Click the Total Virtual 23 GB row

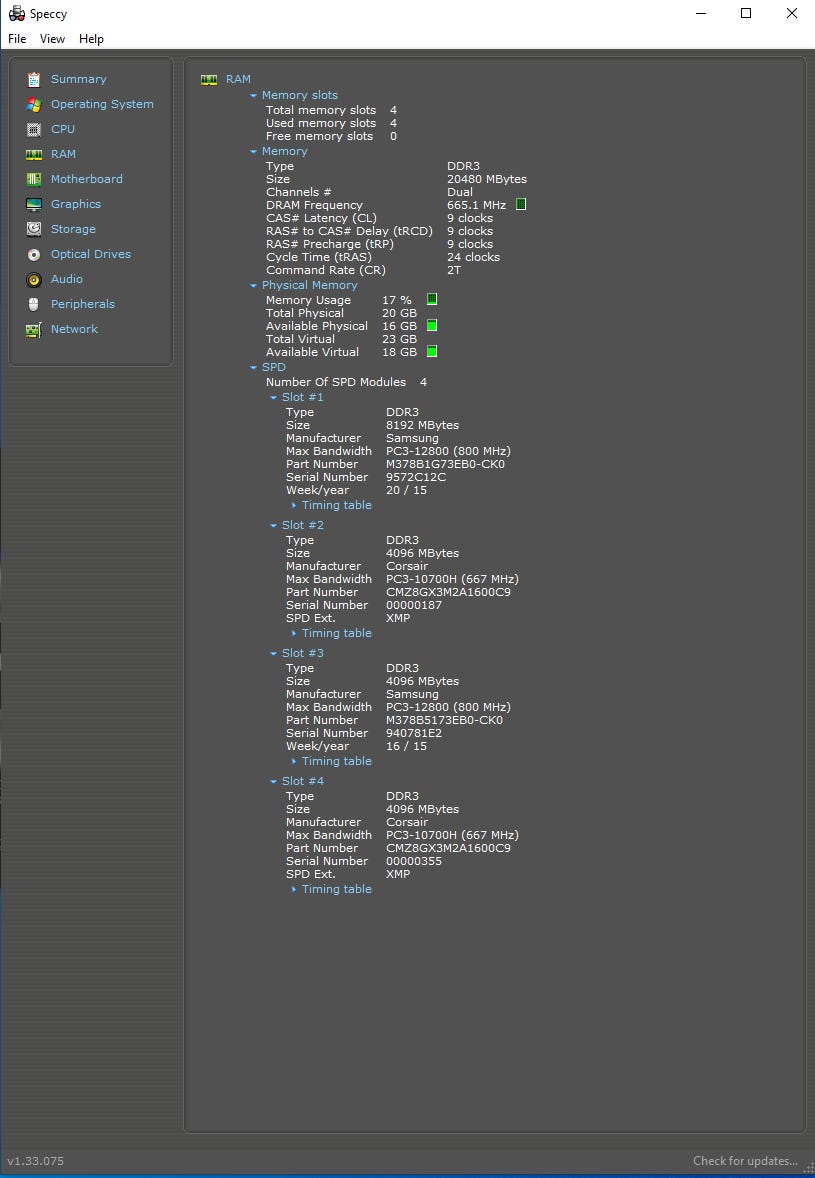[341, 339]
